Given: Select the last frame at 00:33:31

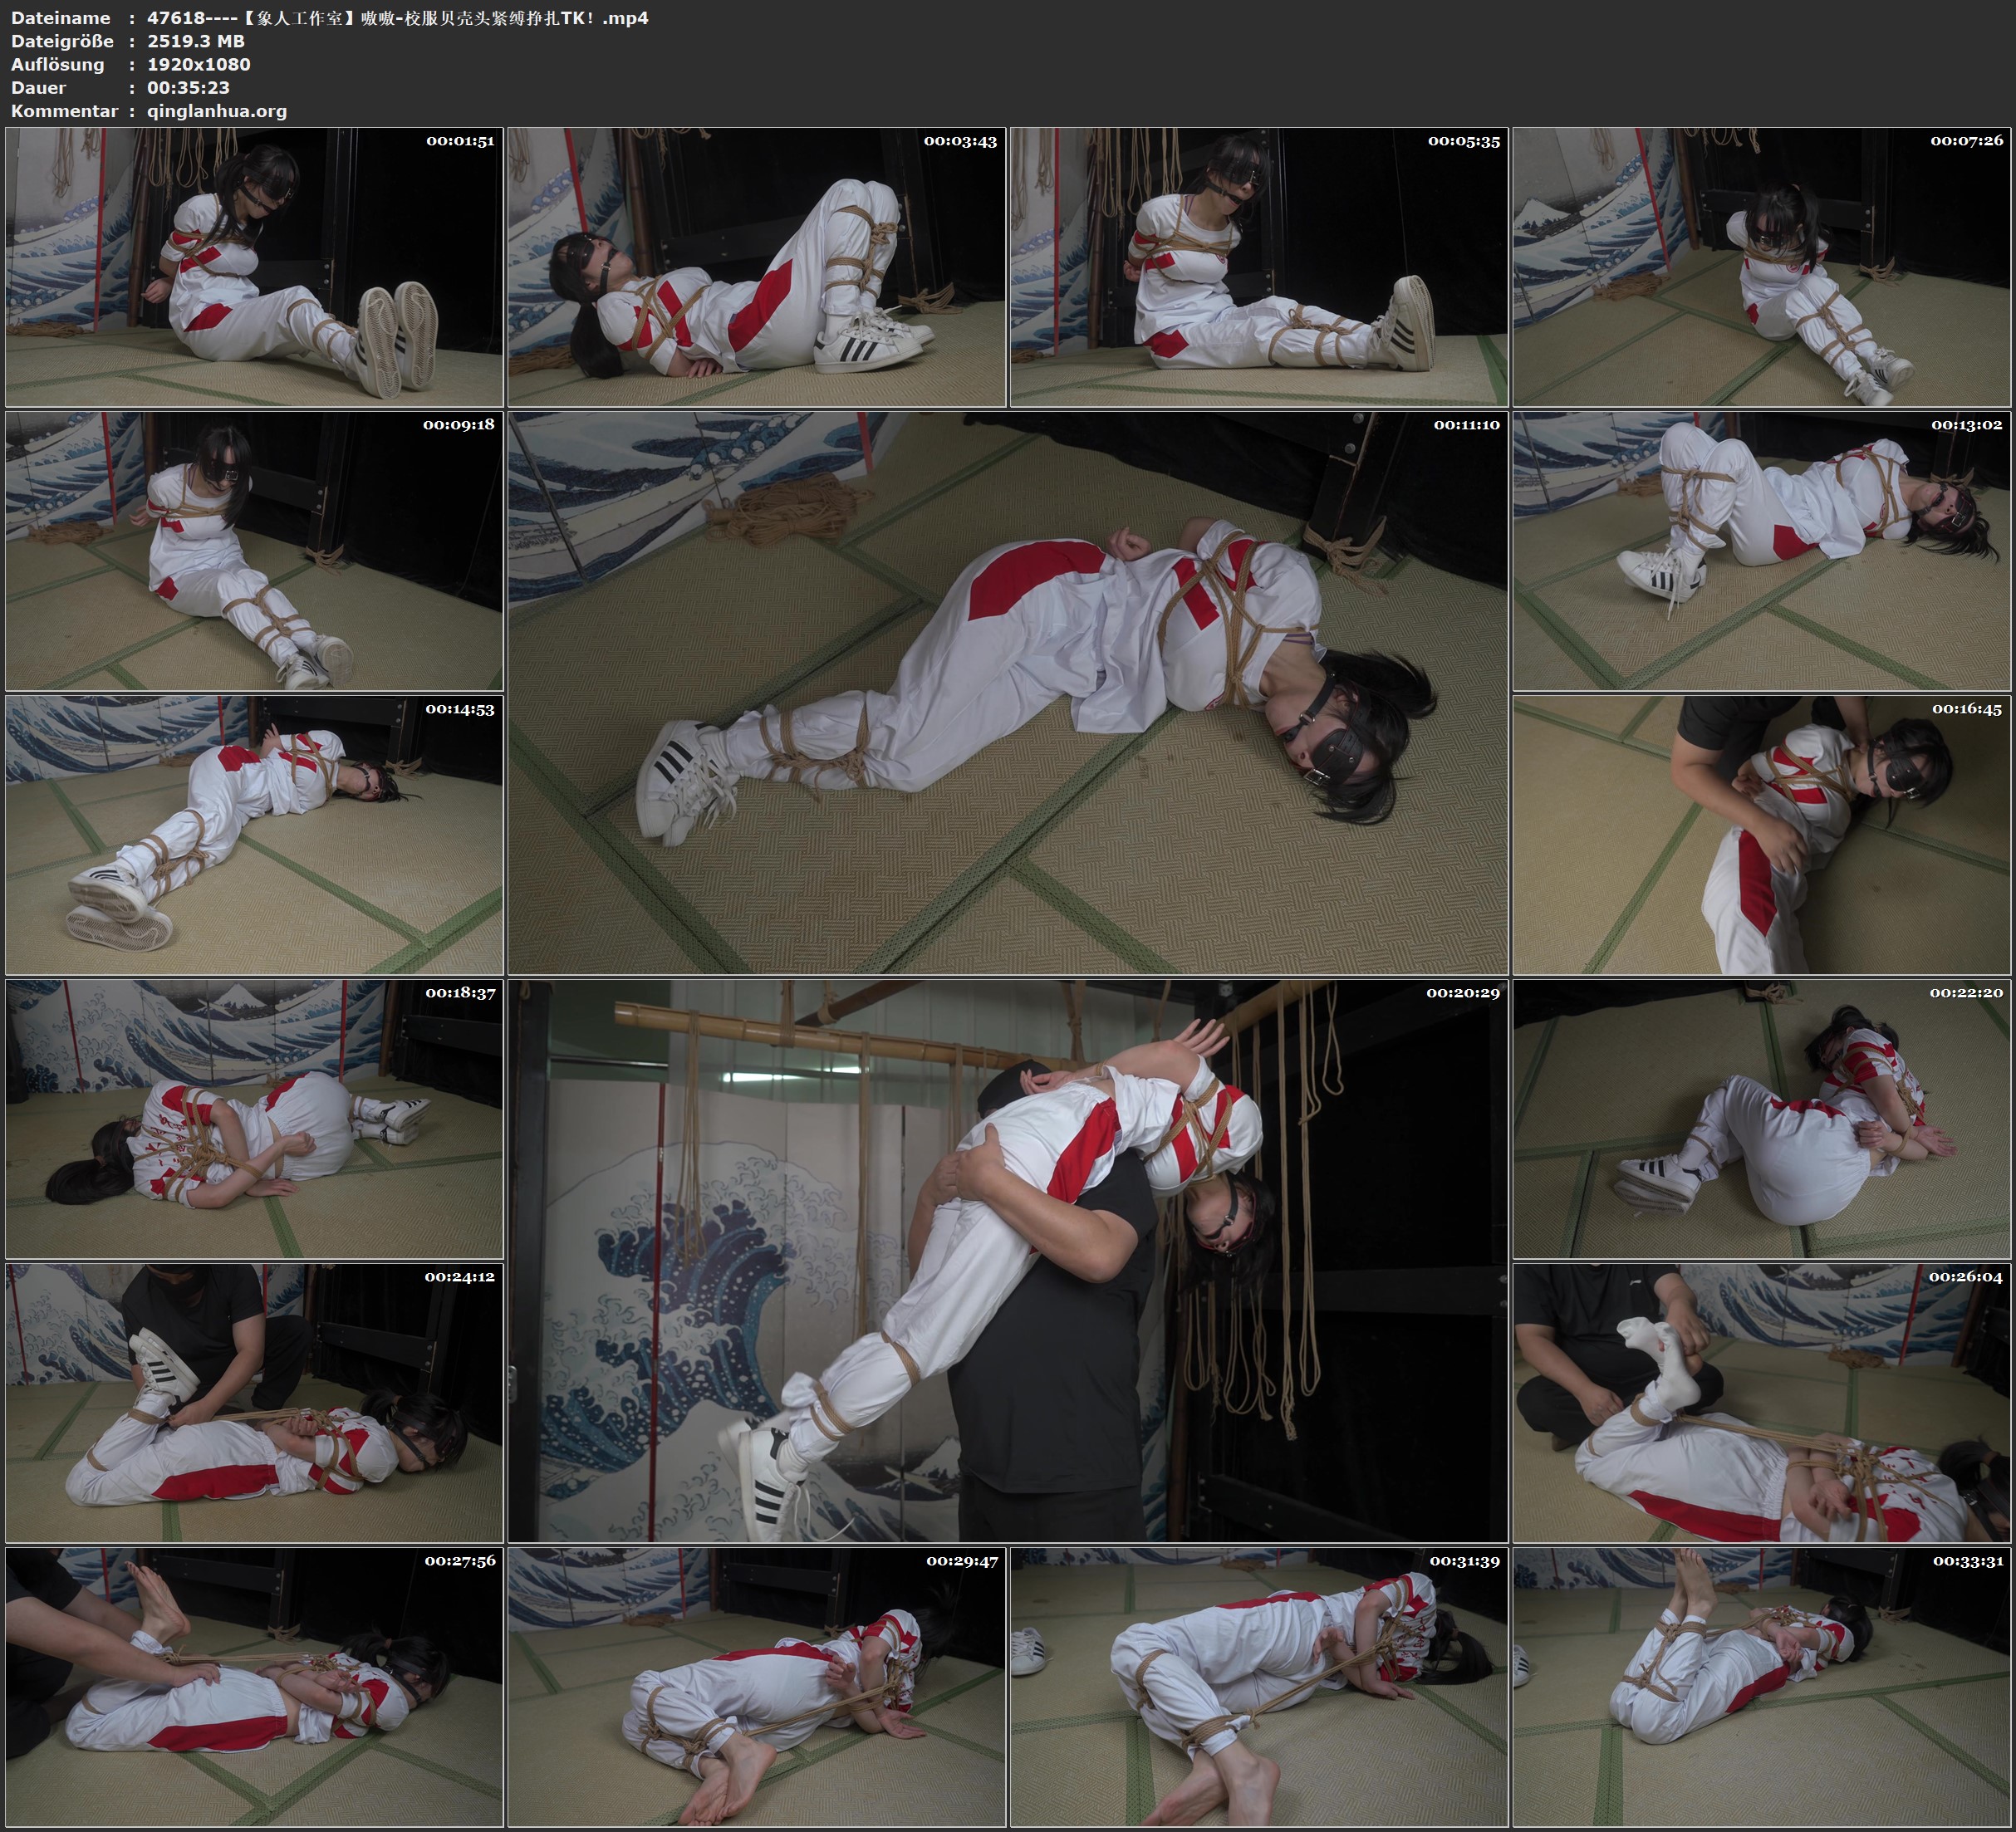Looking at the screenshot, I should 1762,1687.
